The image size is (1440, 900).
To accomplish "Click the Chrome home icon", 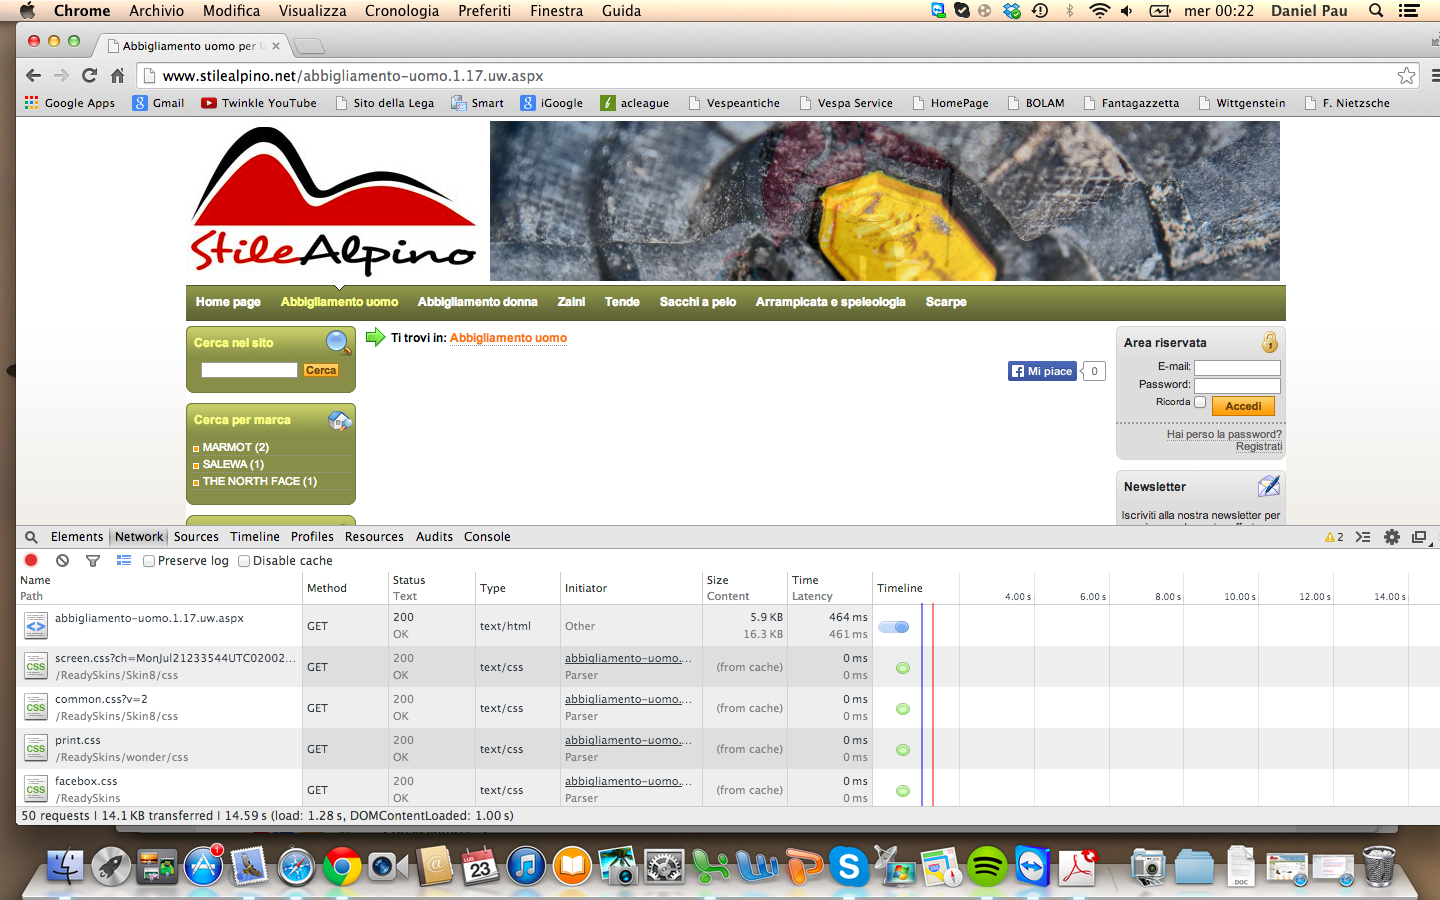I will click(117, 76).
